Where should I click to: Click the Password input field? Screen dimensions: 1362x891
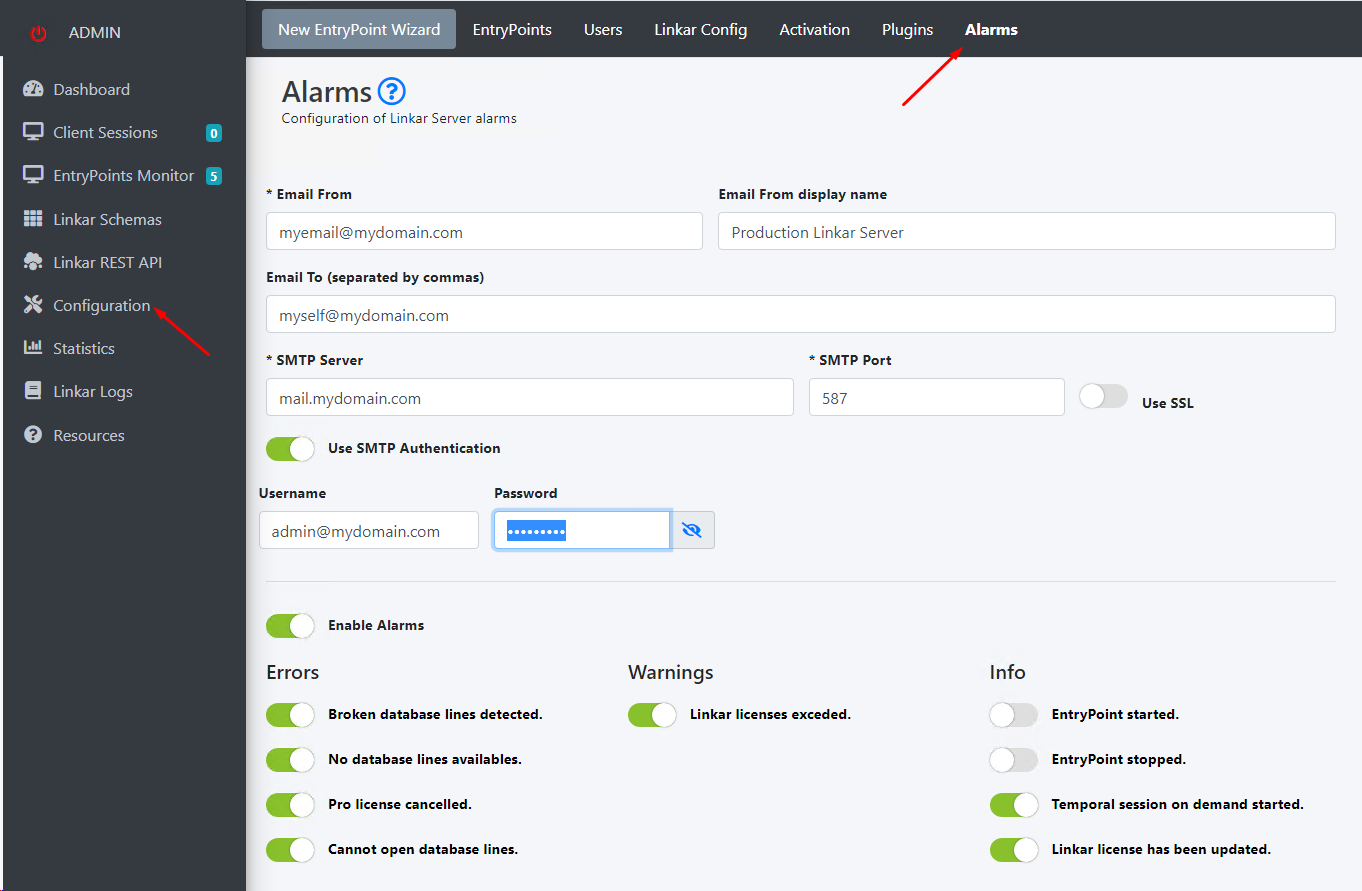pos(582,530)
